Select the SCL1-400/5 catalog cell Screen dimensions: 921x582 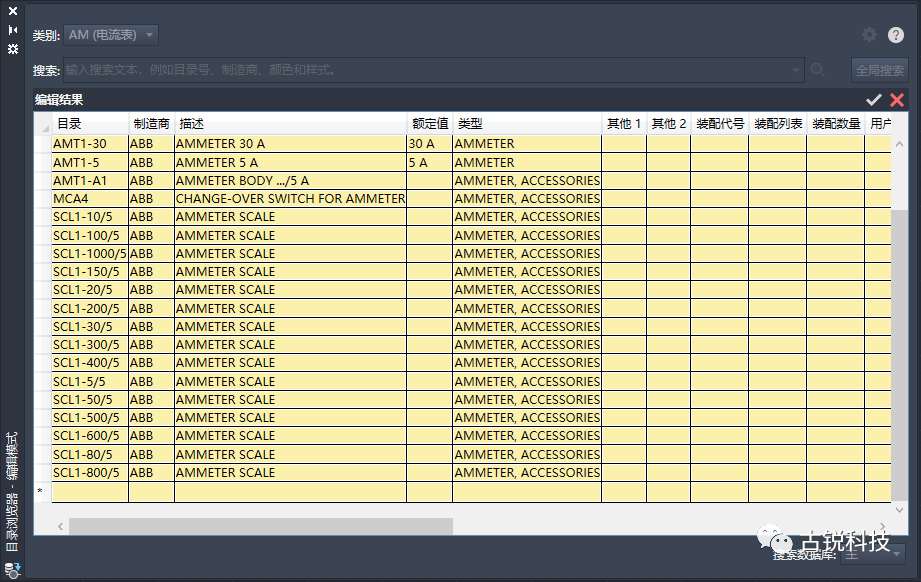coord(90,364)
